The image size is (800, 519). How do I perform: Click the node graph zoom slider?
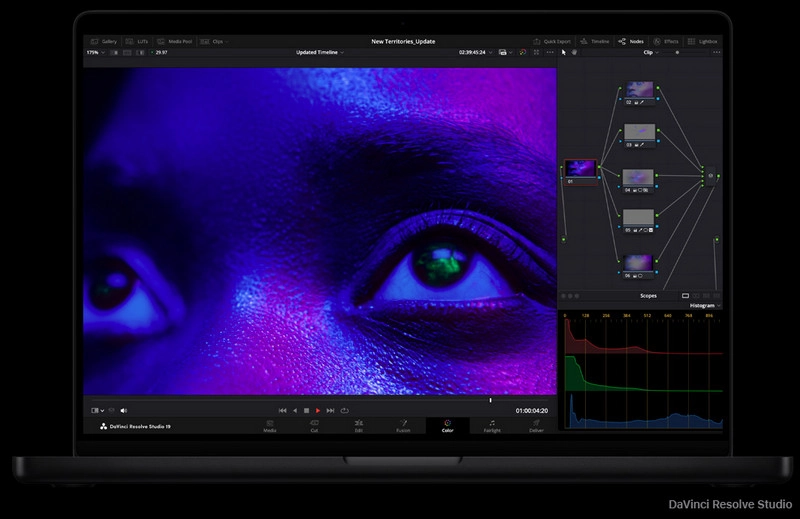[x=677, y=52]
